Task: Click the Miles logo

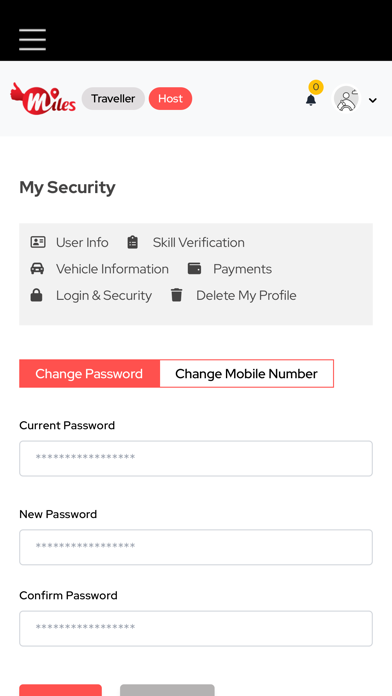Action: [x=43, y=99]
